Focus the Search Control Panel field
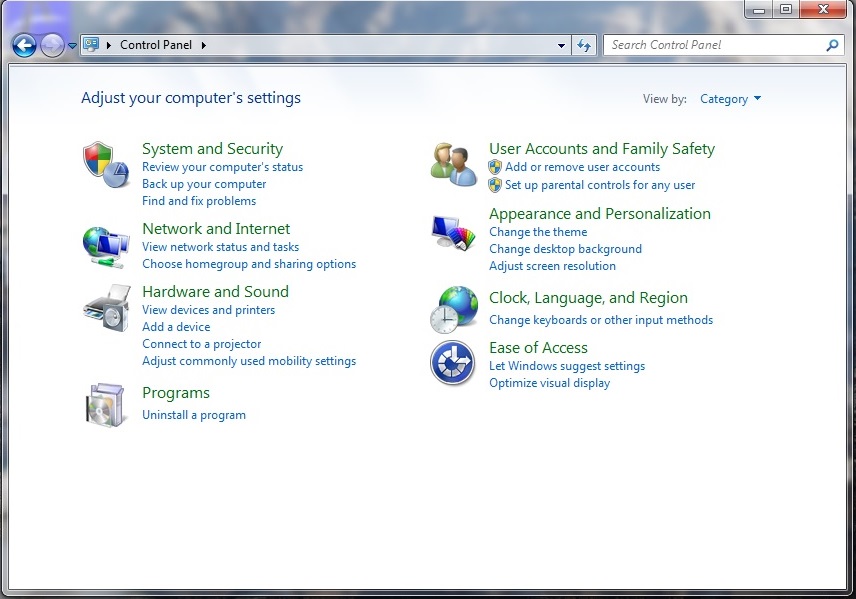The width and height of the screenshot is (856, 599). 723,45
